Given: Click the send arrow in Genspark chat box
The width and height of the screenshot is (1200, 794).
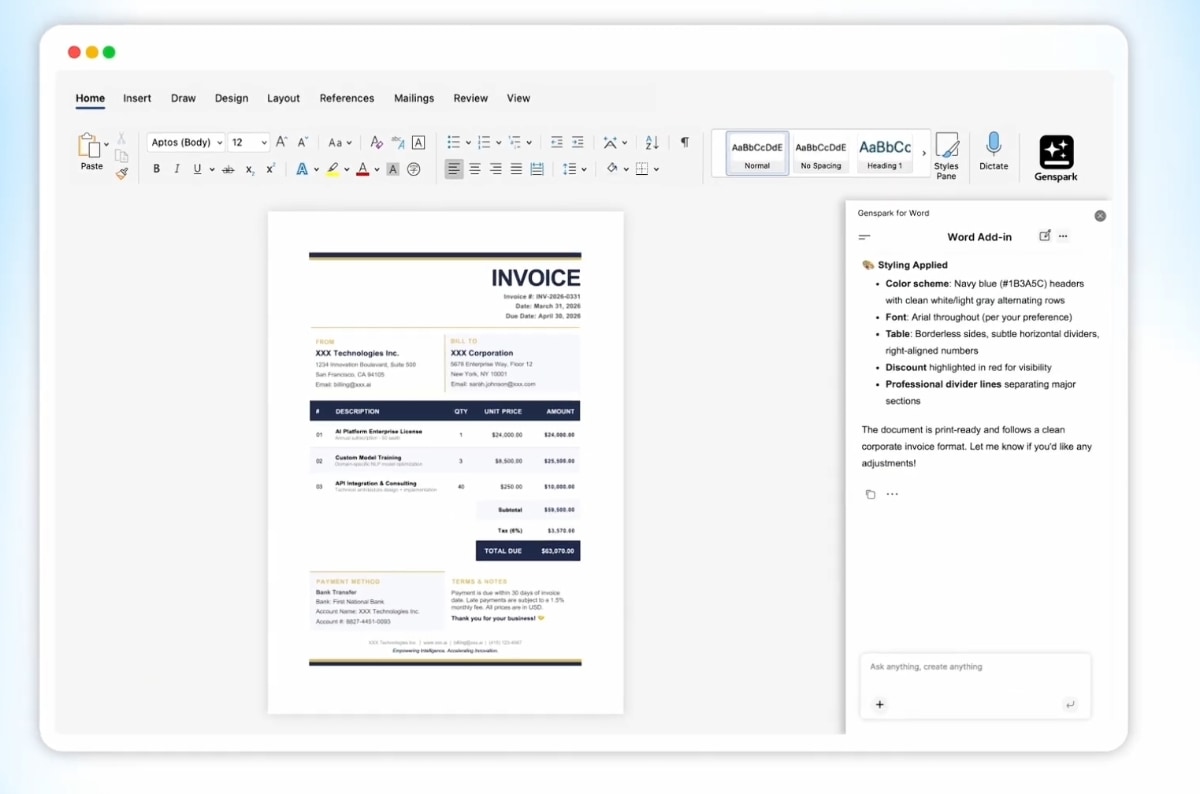Looking at the screenshot, I should click(1070, 705).
